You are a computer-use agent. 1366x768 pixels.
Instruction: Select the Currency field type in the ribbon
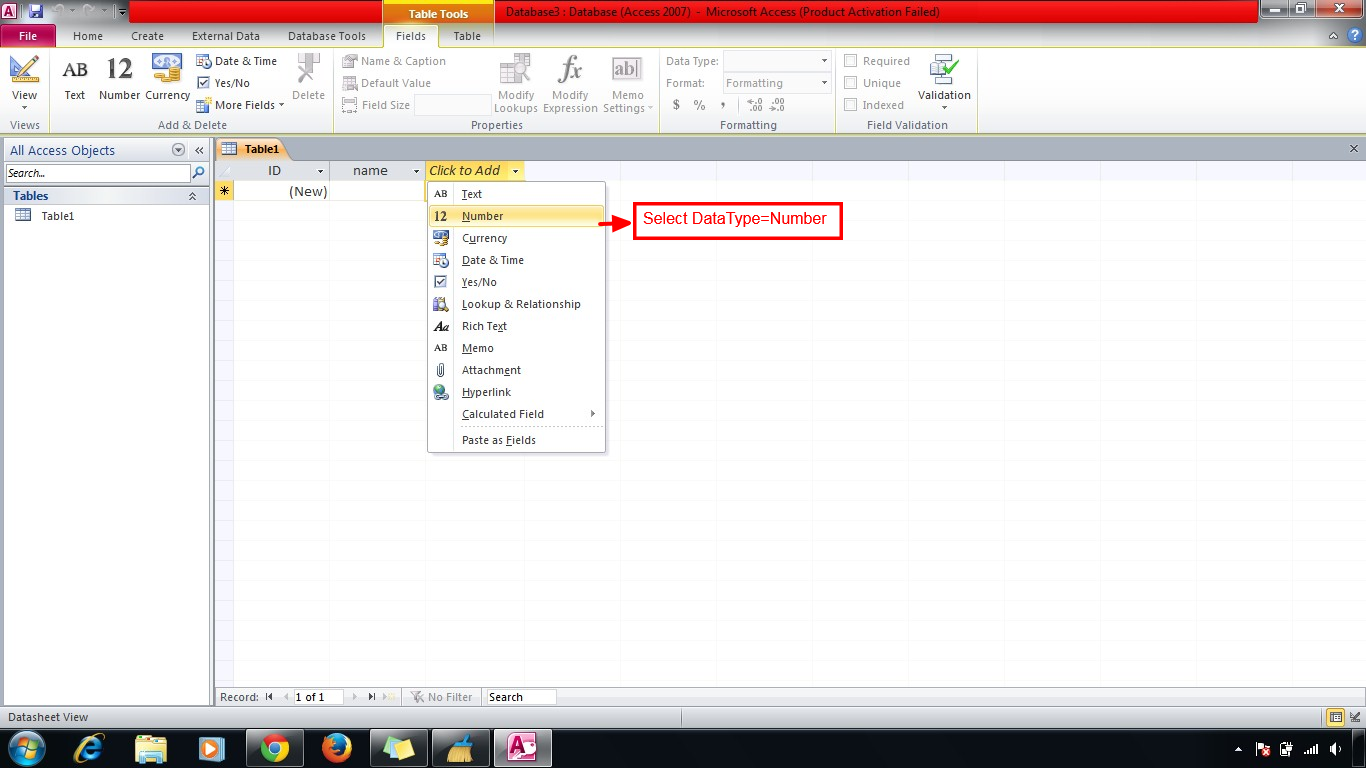tap(166, 80)
